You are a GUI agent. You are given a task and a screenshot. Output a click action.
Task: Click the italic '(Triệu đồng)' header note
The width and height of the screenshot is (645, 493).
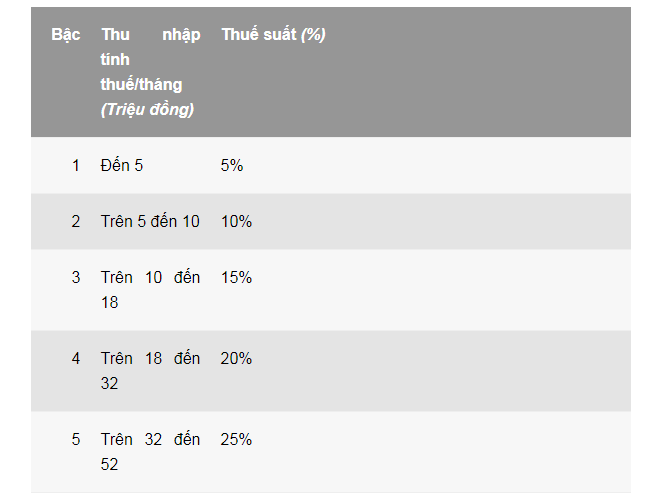coord(147,110)
